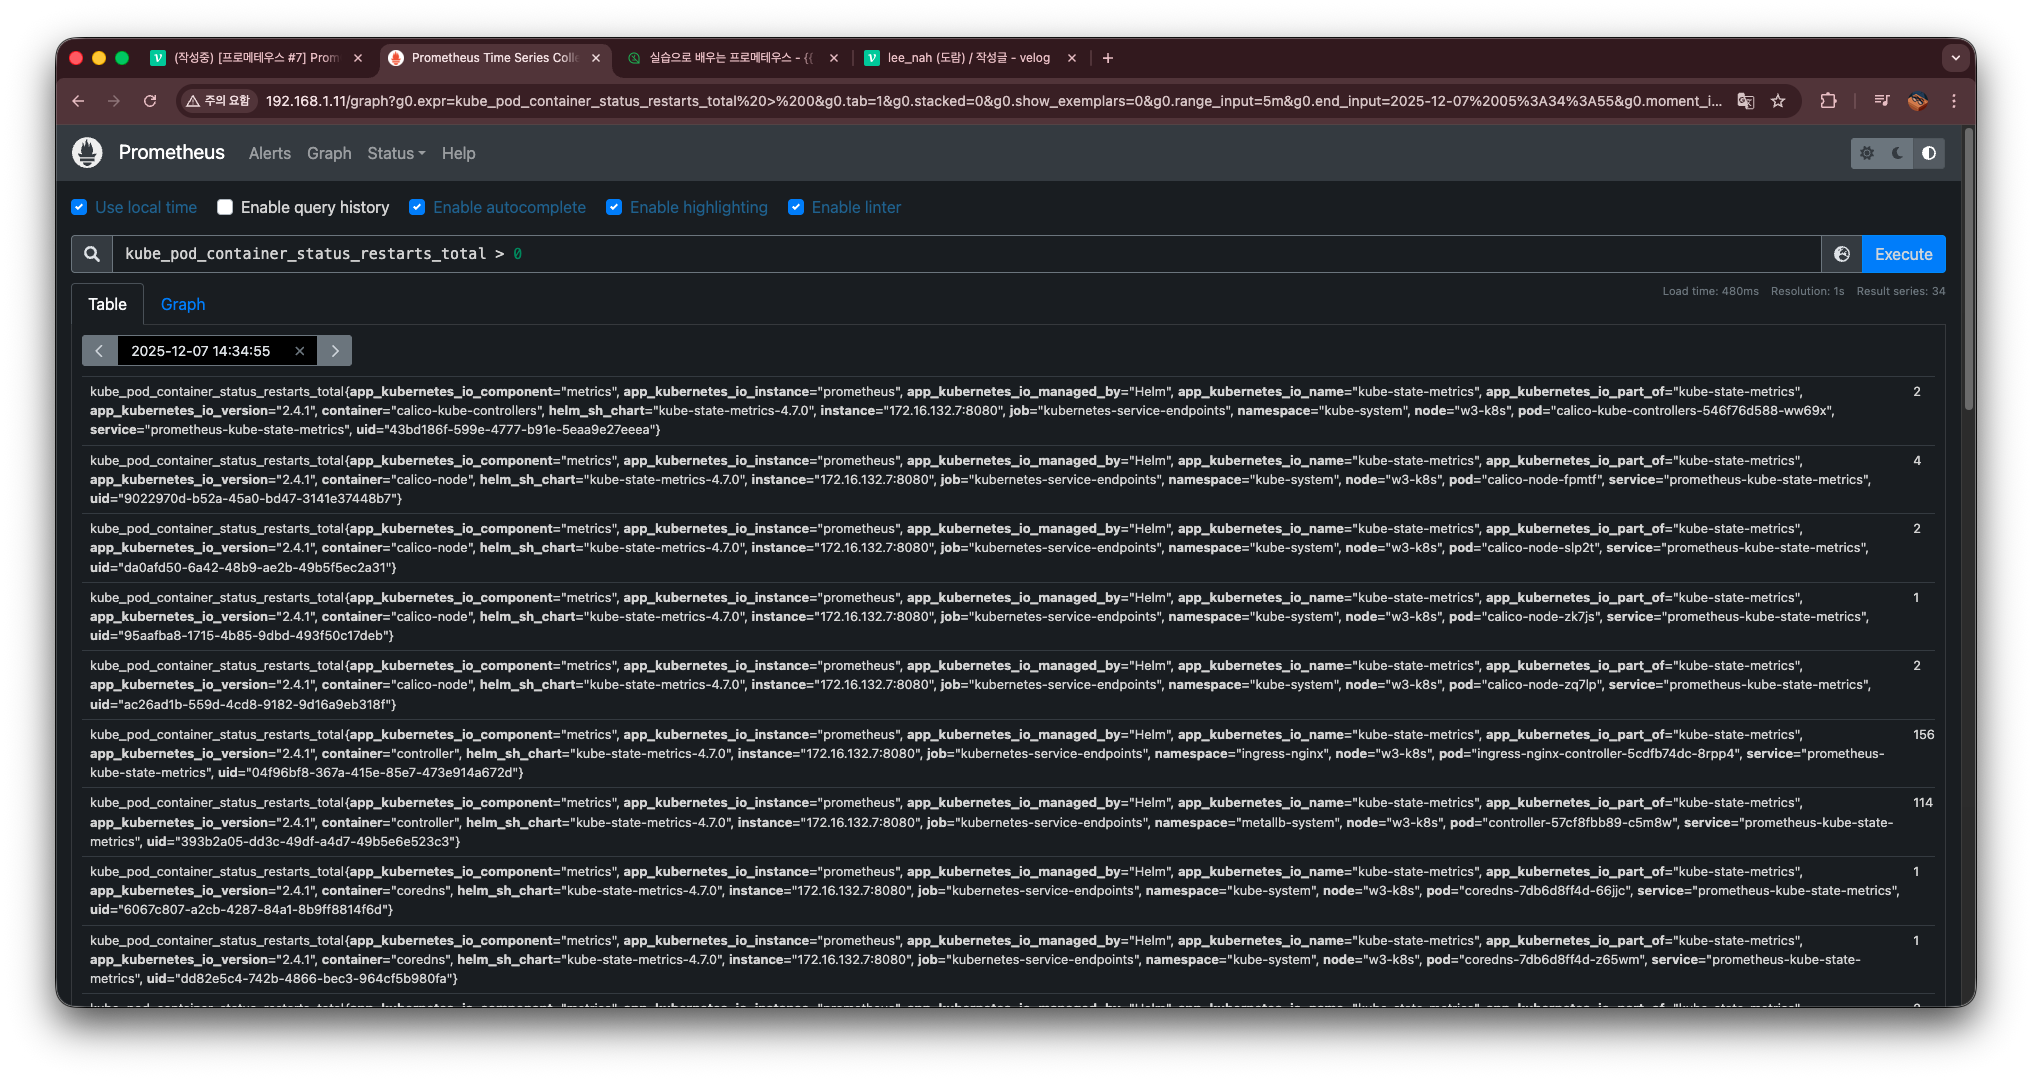Switch to the Graph tab below the query
The height and width of the screenshot is (1081, 2032).
point(183,304)
